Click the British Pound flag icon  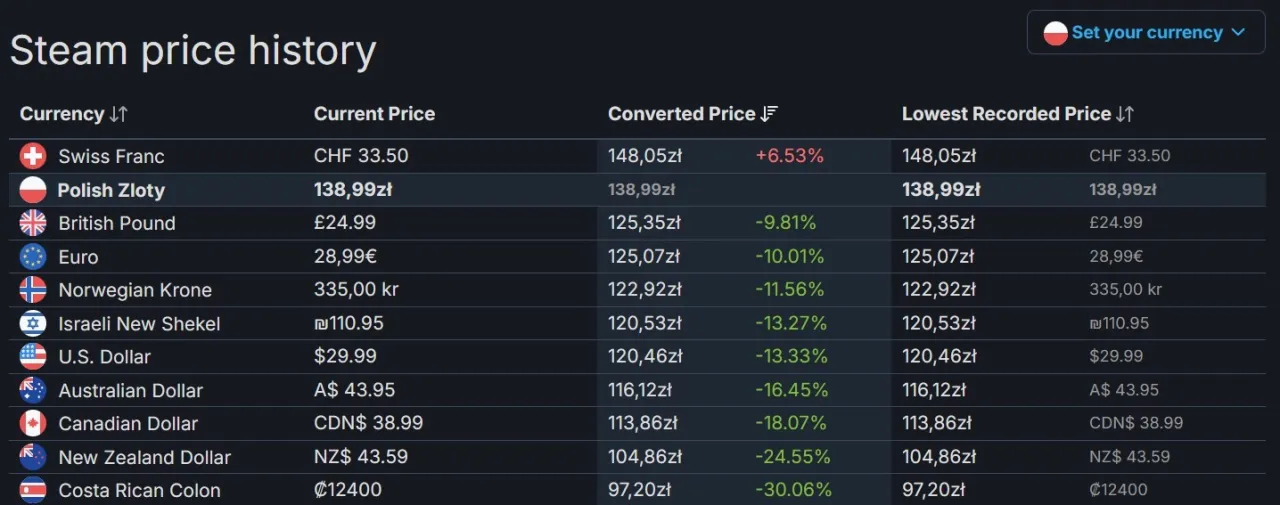point(33,223)
